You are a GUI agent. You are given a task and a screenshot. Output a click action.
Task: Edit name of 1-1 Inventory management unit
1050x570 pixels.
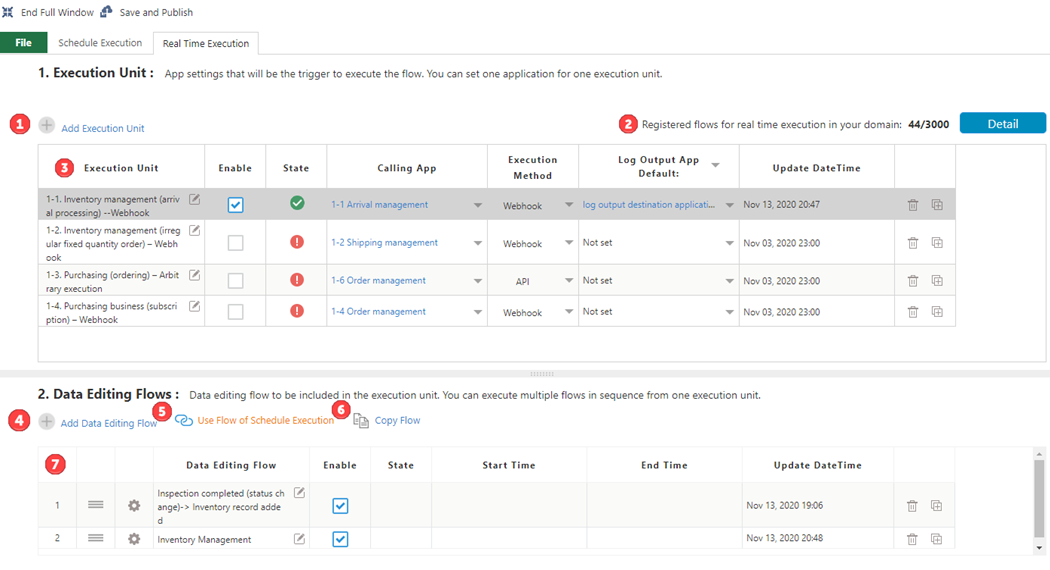pyautogui.click(x=194, y=199)
